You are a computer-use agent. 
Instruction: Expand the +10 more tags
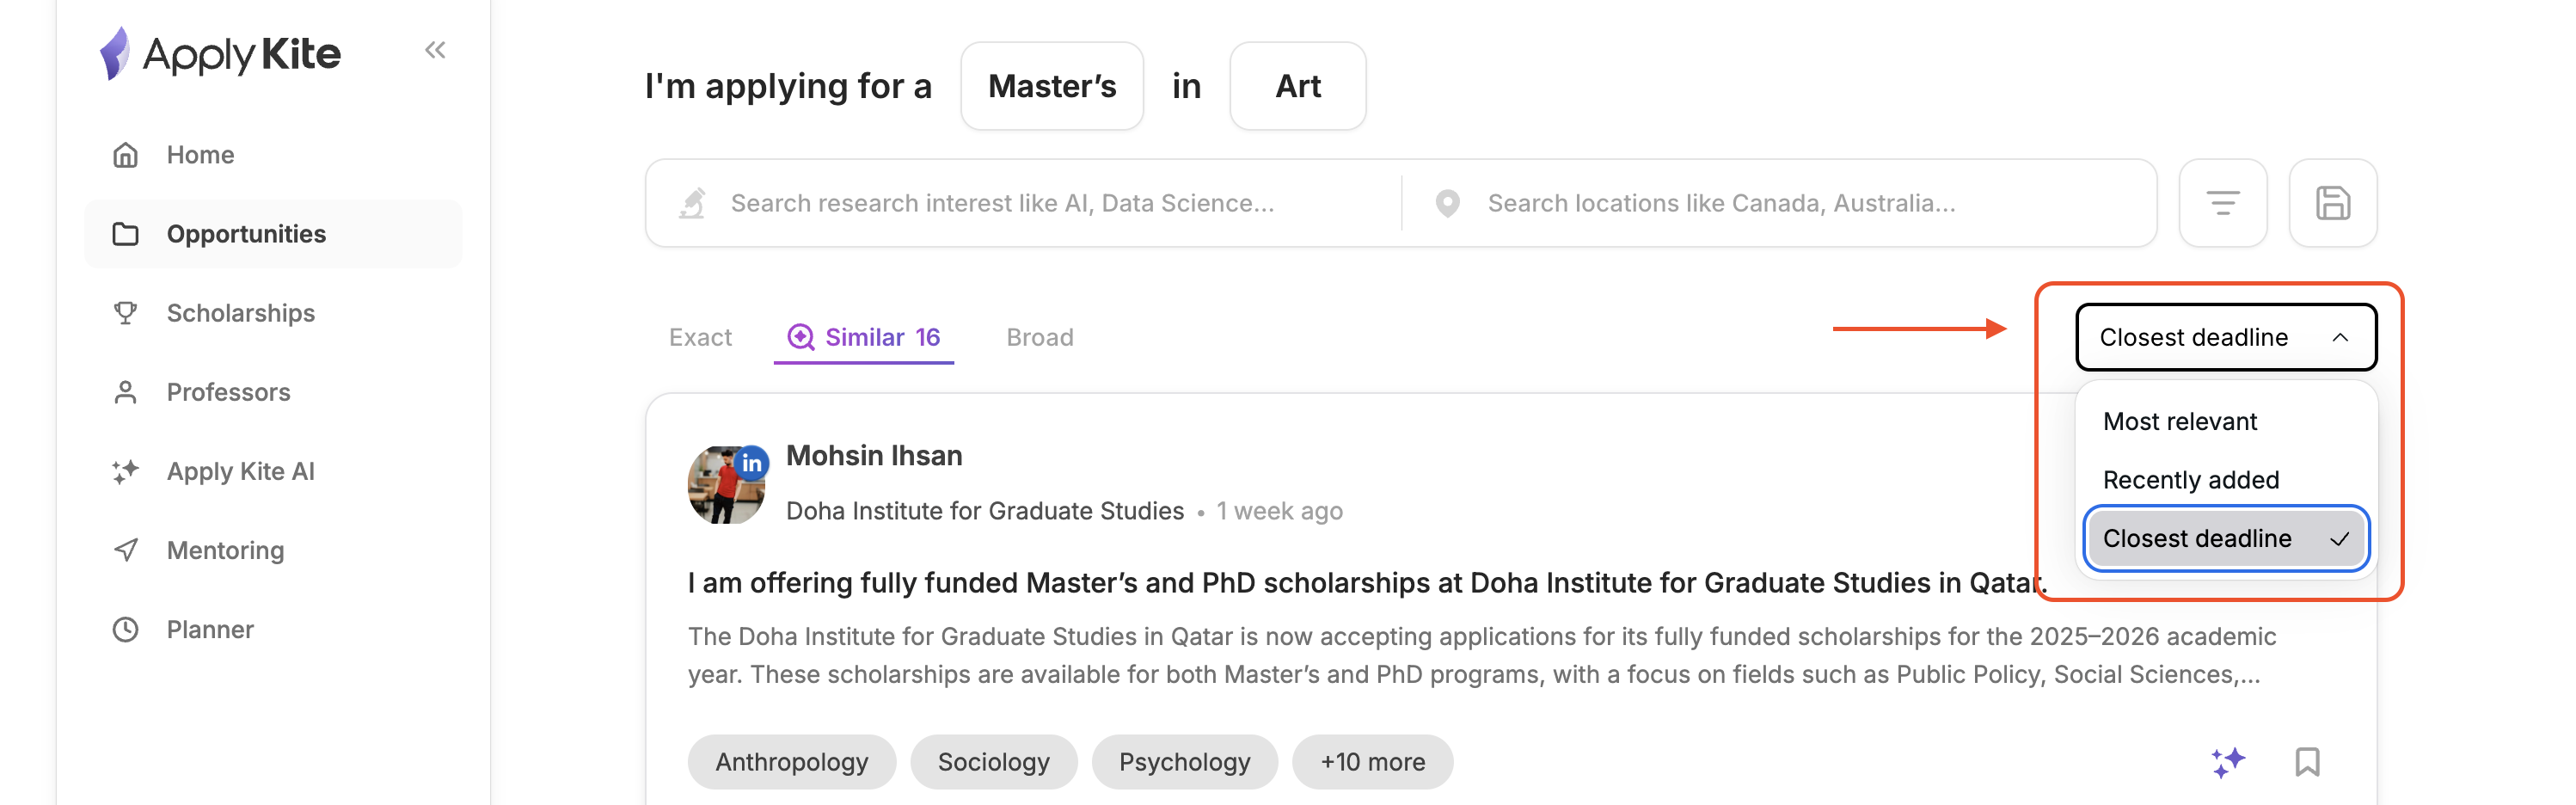[x=1372, y=762]
